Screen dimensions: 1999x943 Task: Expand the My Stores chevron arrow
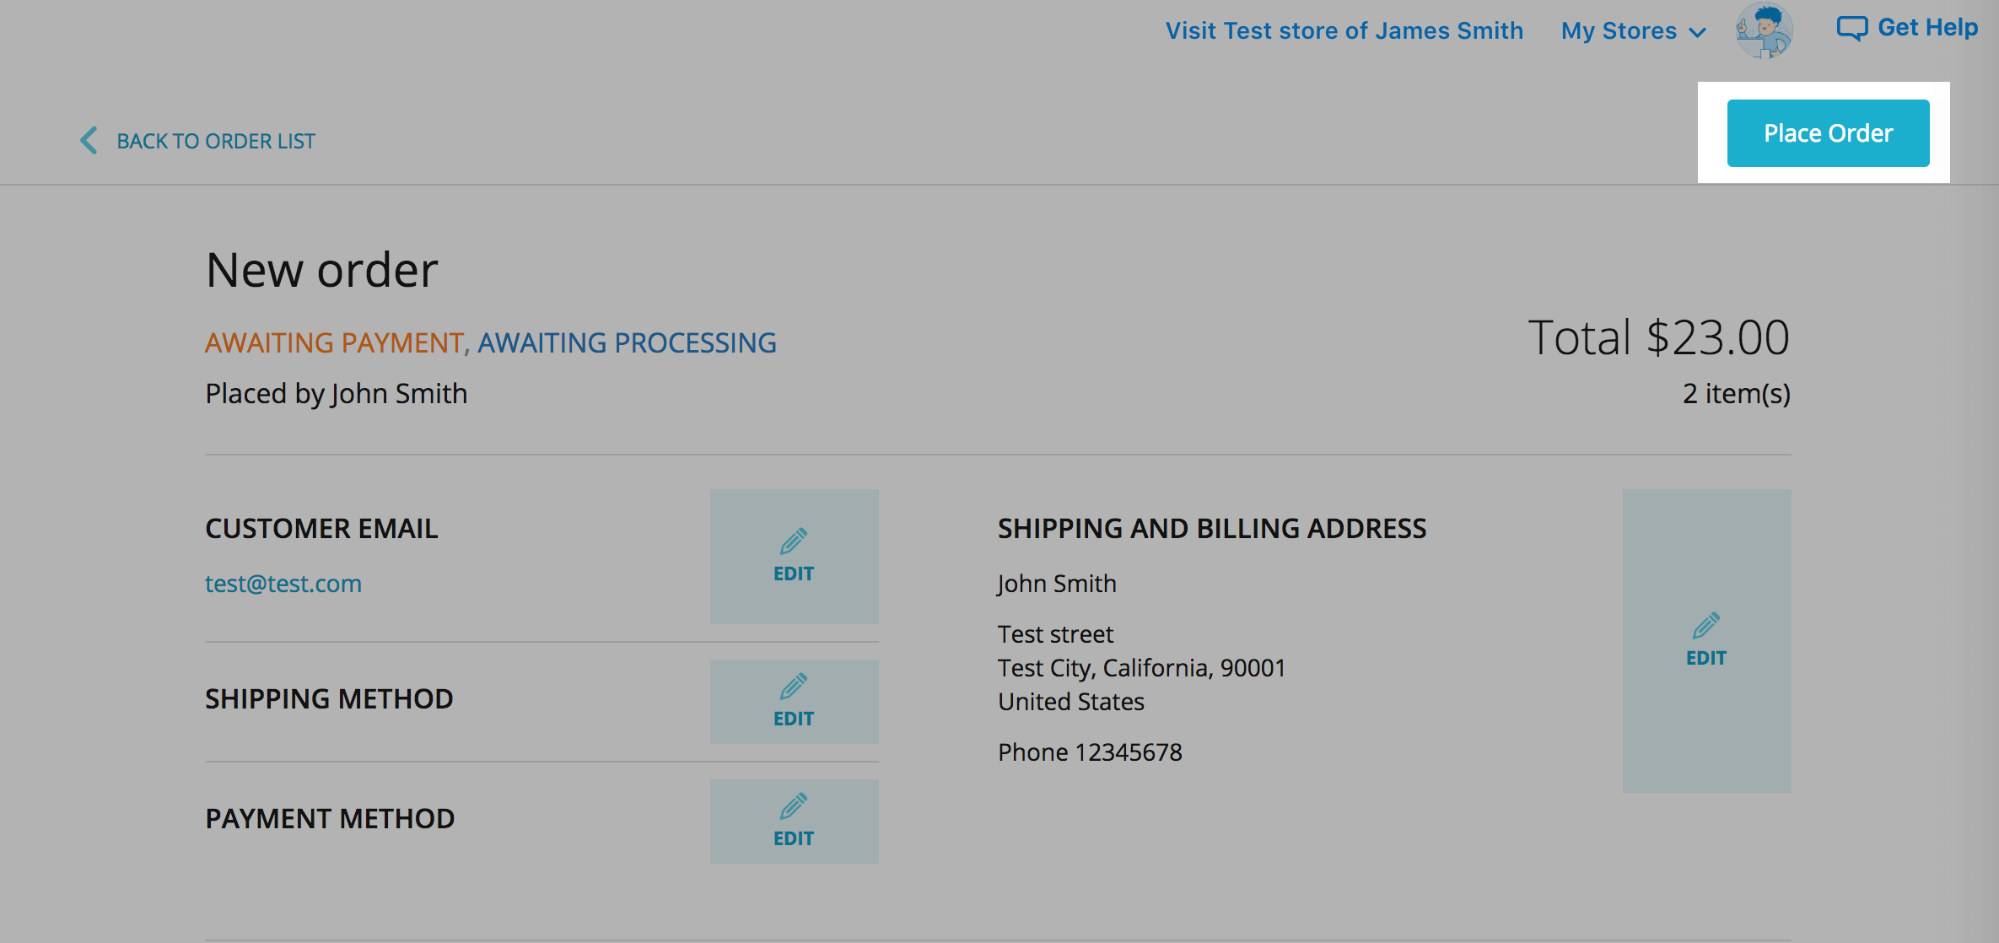[x=1697, y=32]
